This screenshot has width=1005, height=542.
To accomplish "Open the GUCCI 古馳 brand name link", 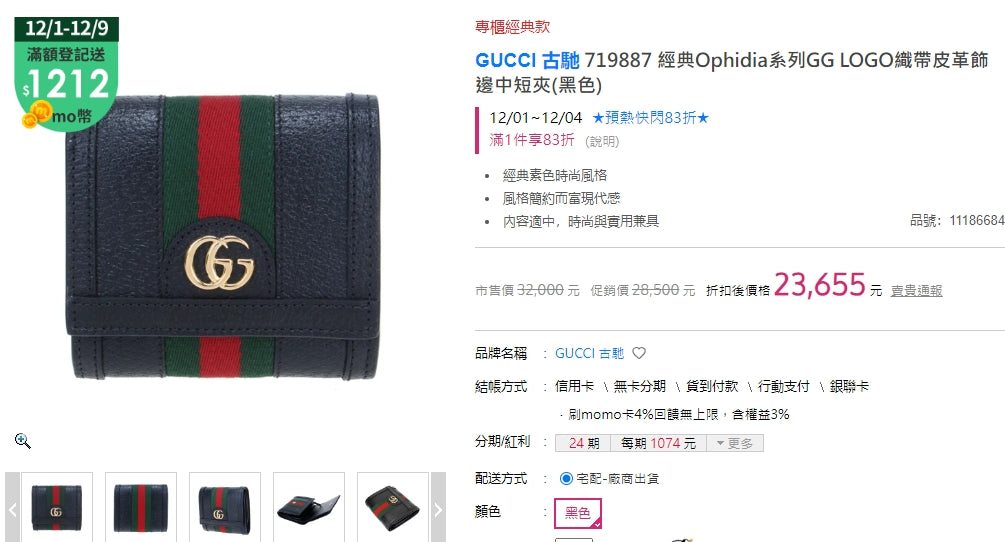I will (x=589, y=353).
